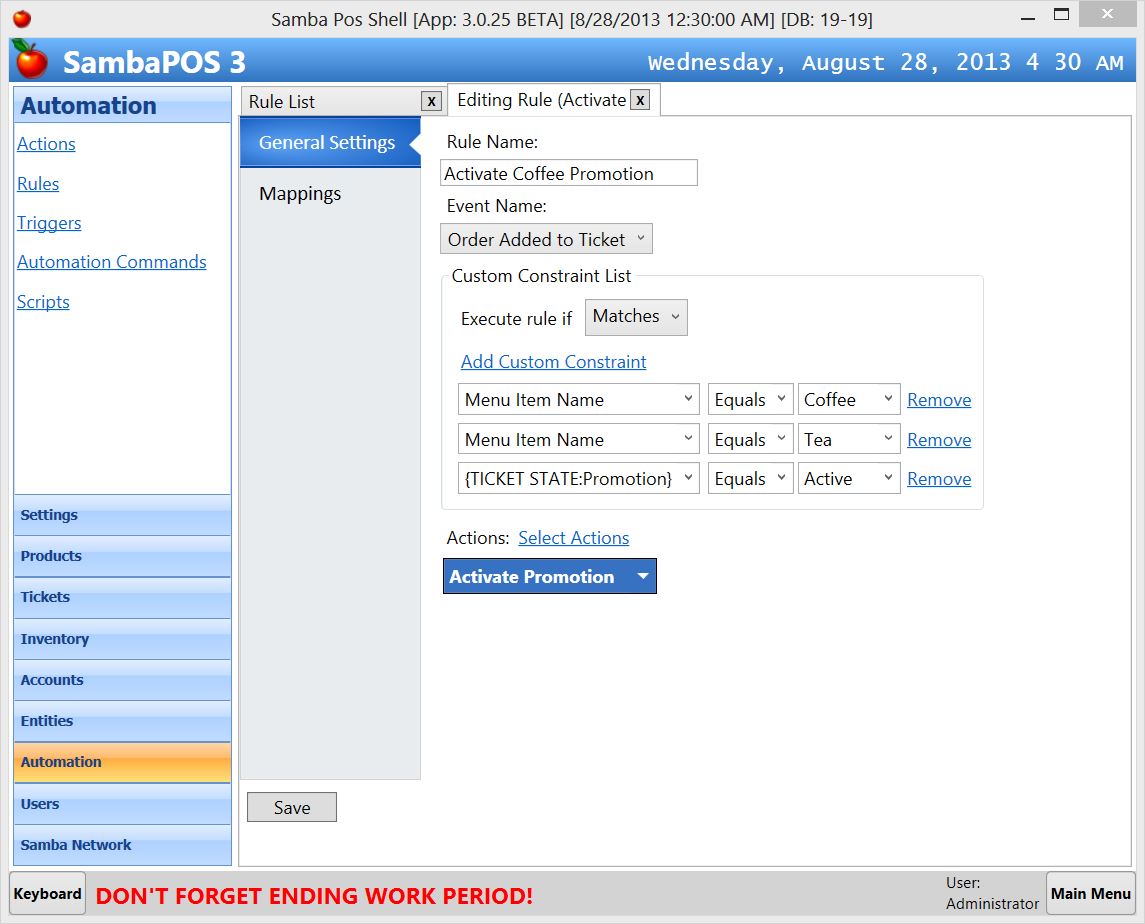Viewport: 1145px width, 924px height.
Task: Close the Editing Rule tab
Action: 640,100
